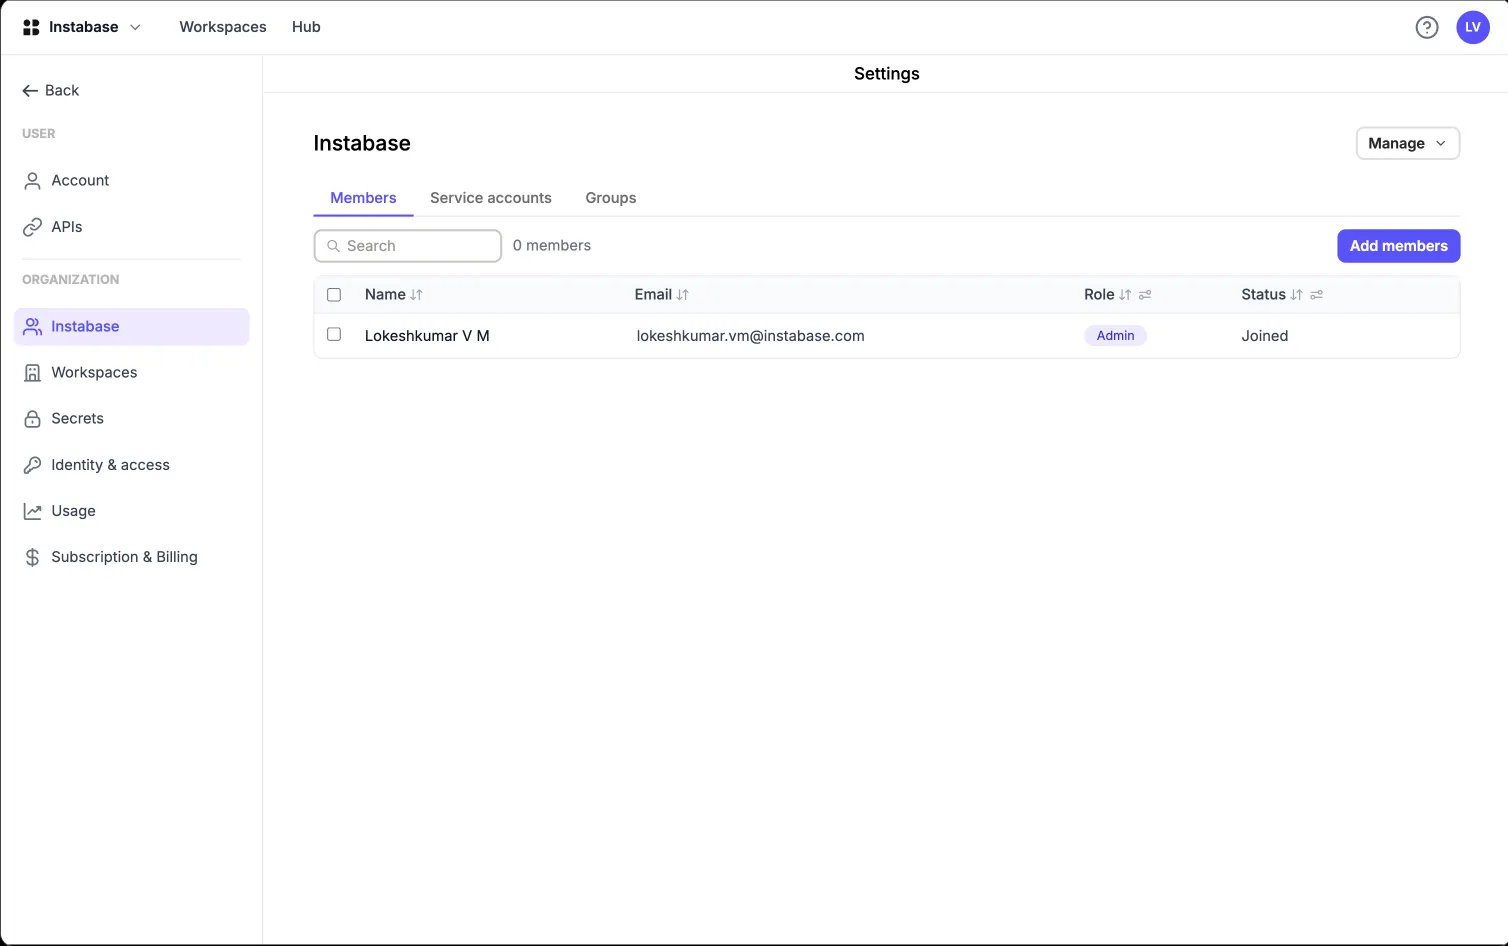1508x946 pixels.
Task: Click the Instabase logo icon in header
Action: click(31, 27)
